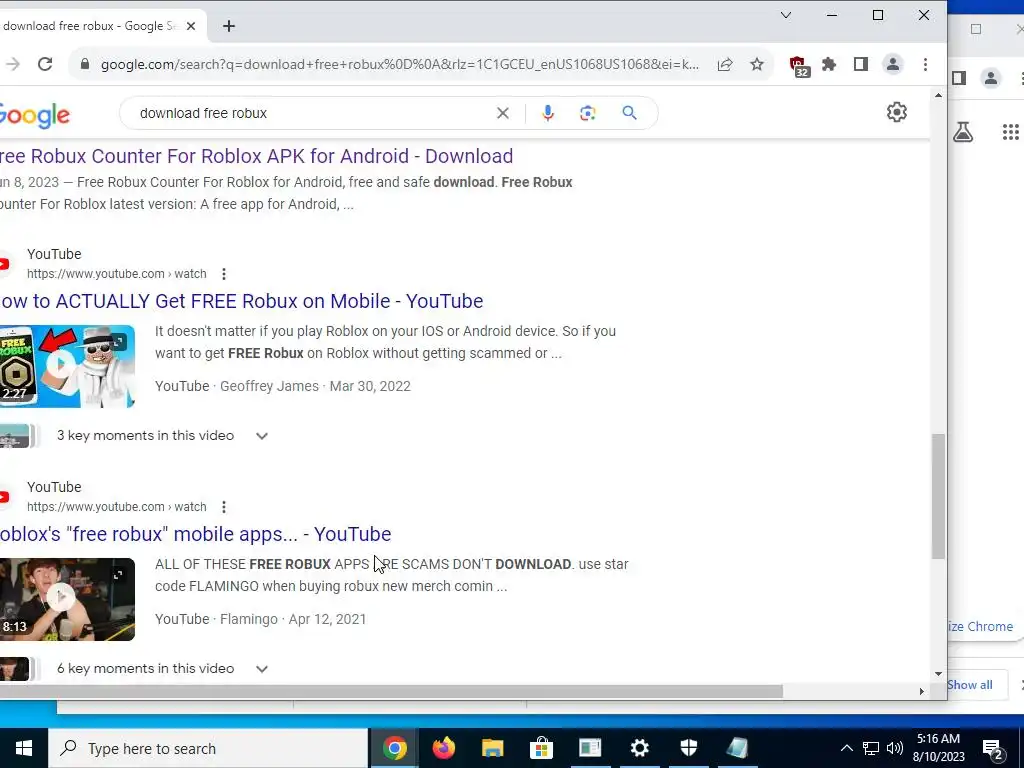
Task: Open File Explorer from the taskbar
Action: [492, 748]
